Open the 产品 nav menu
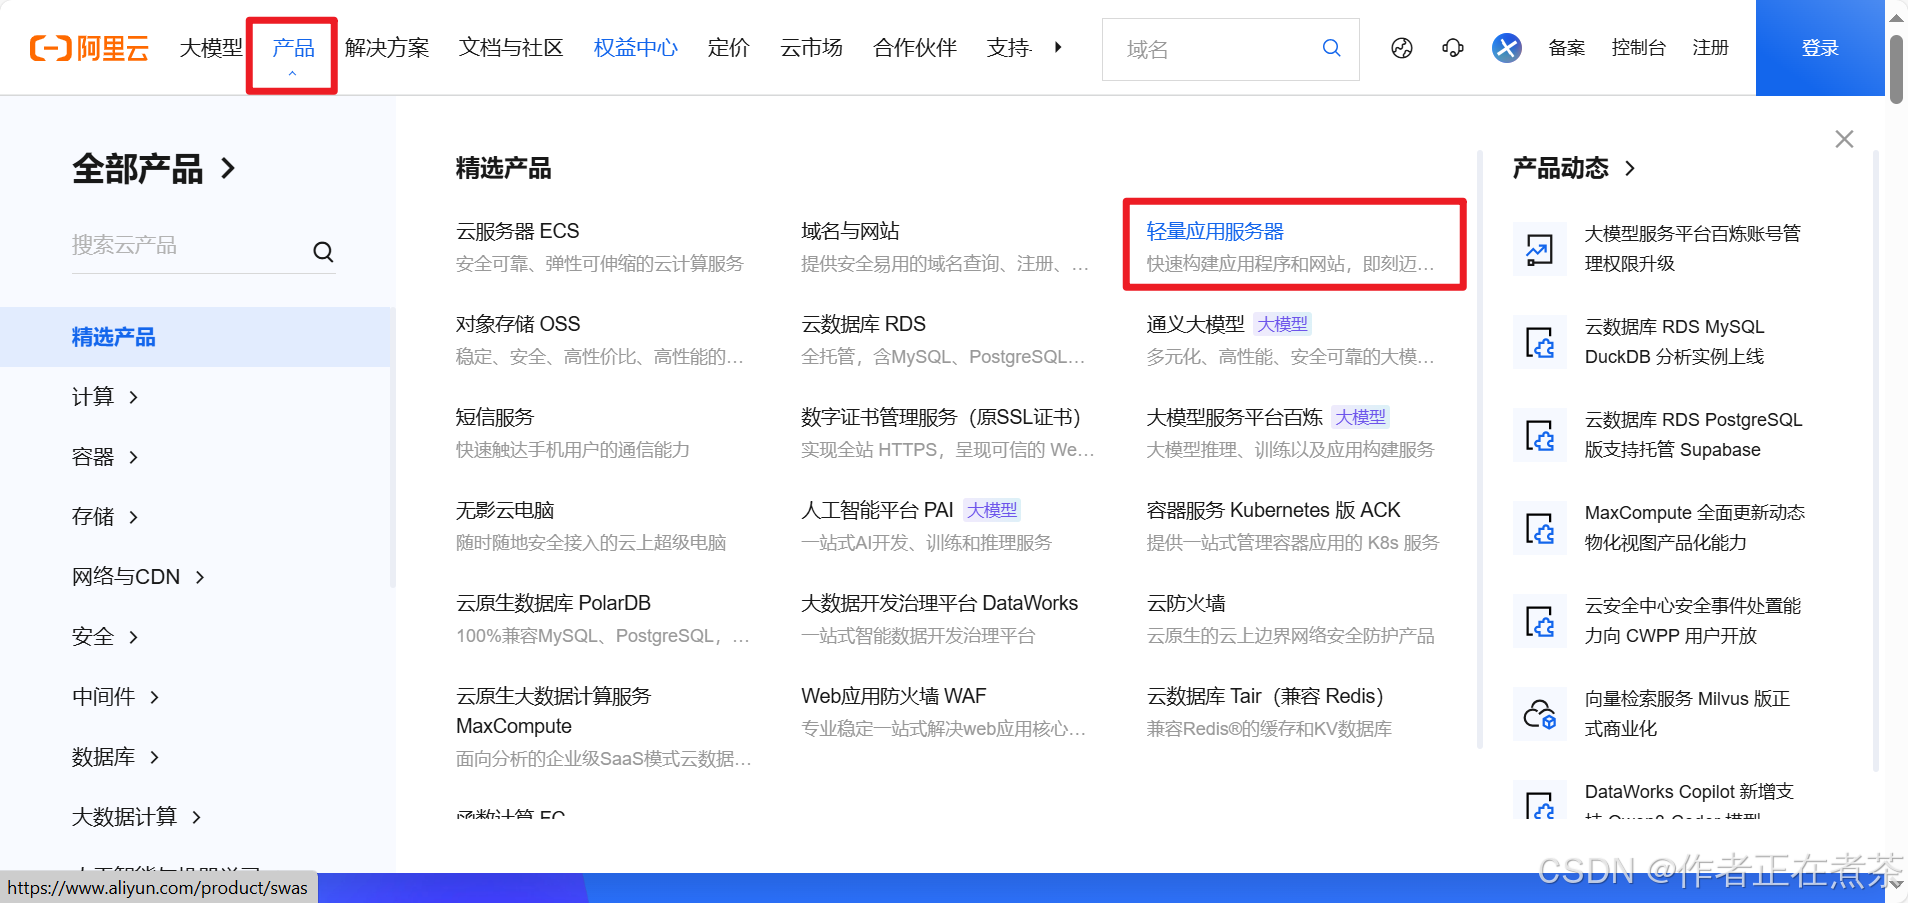Screen dimensions: 1908x903 [x=293, y=48]
